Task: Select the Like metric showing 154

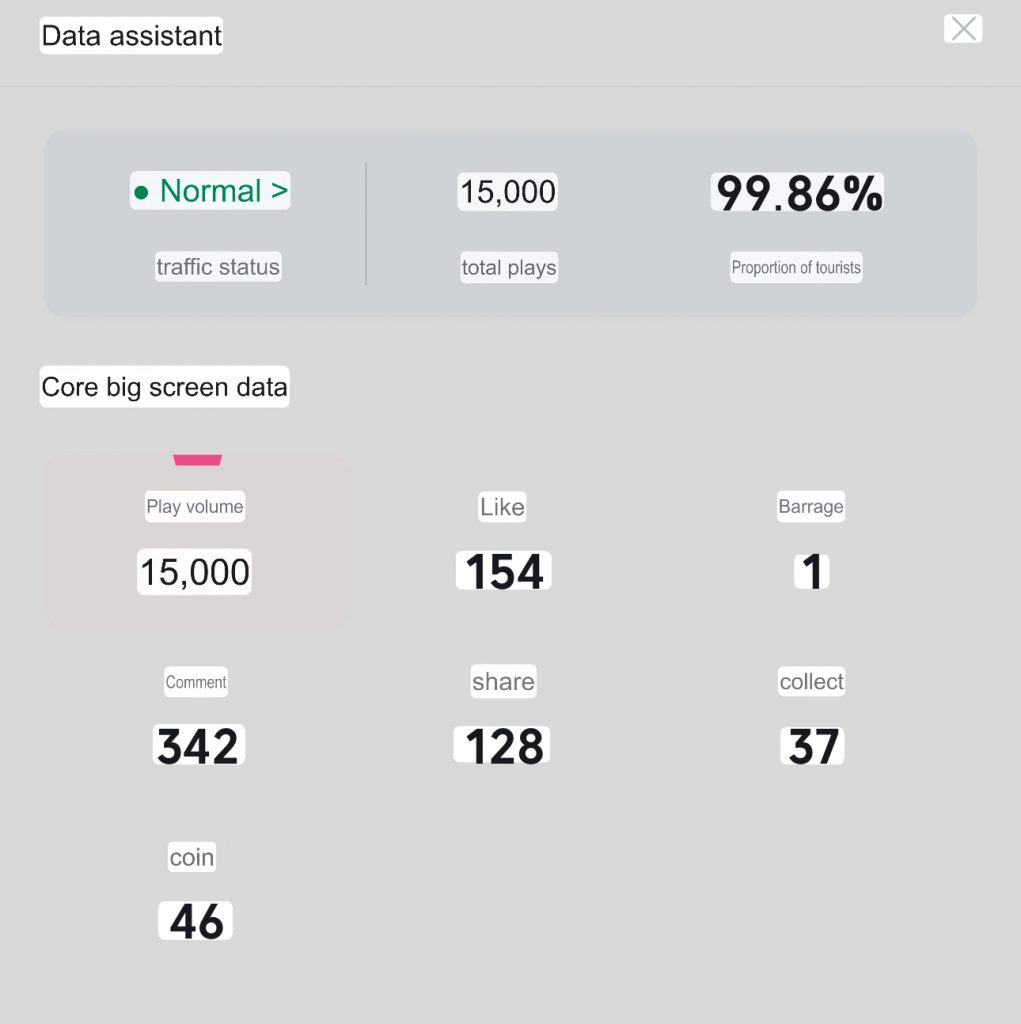Action: pyautogui.click(x=503, y=541)
